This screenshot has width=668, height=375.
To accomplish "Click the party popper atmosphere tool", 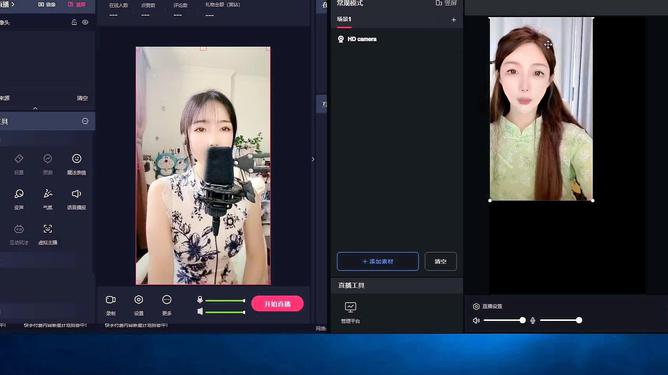I will 48,194.
